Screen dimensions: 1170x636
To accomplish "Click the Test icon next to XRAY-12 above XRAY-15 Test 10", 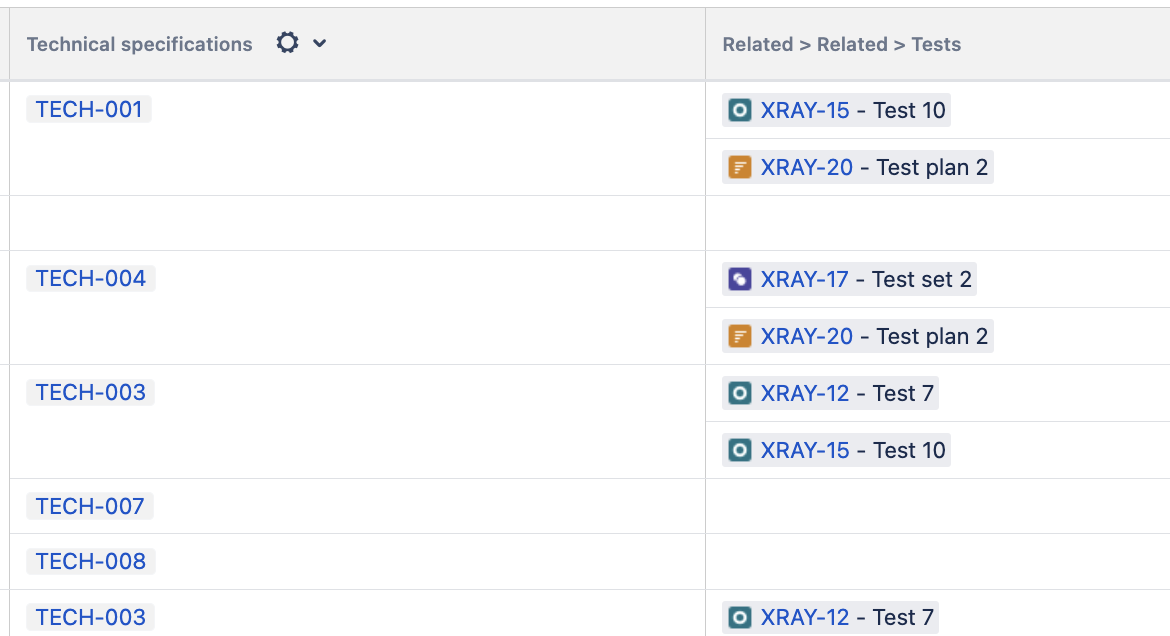I will (x=739, y=393).
